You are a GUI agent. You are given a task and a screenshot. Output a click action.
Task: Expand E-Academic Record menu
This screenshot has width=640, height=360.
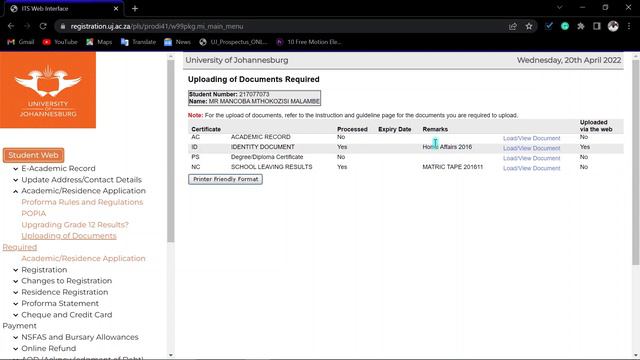(58, 168)
